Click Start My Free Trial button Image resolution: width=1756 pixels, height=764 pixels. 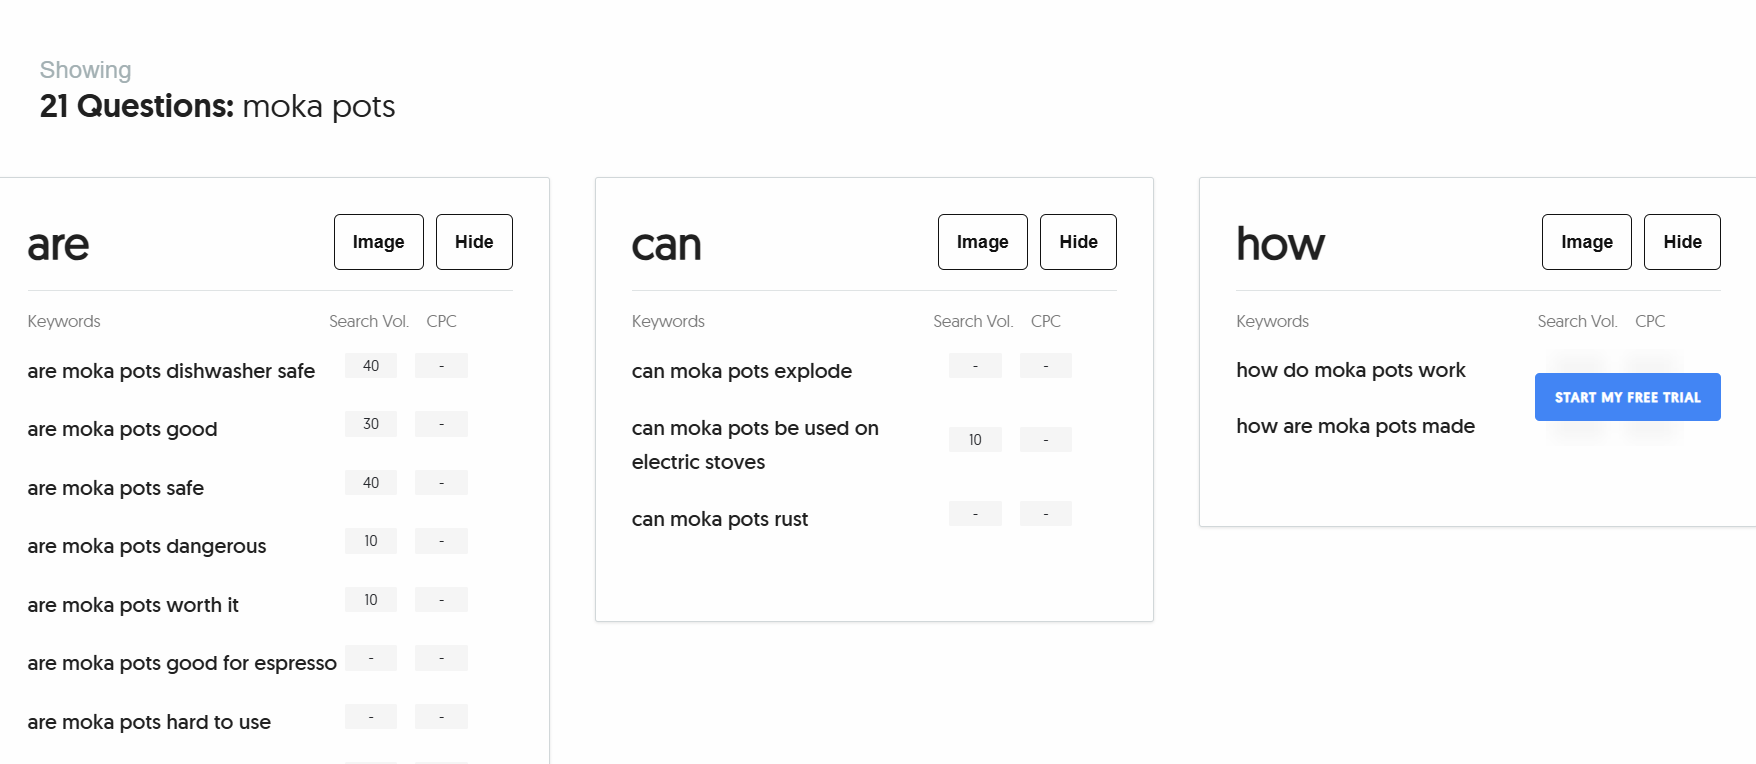pyautogui.click(x=1627, y=397)
